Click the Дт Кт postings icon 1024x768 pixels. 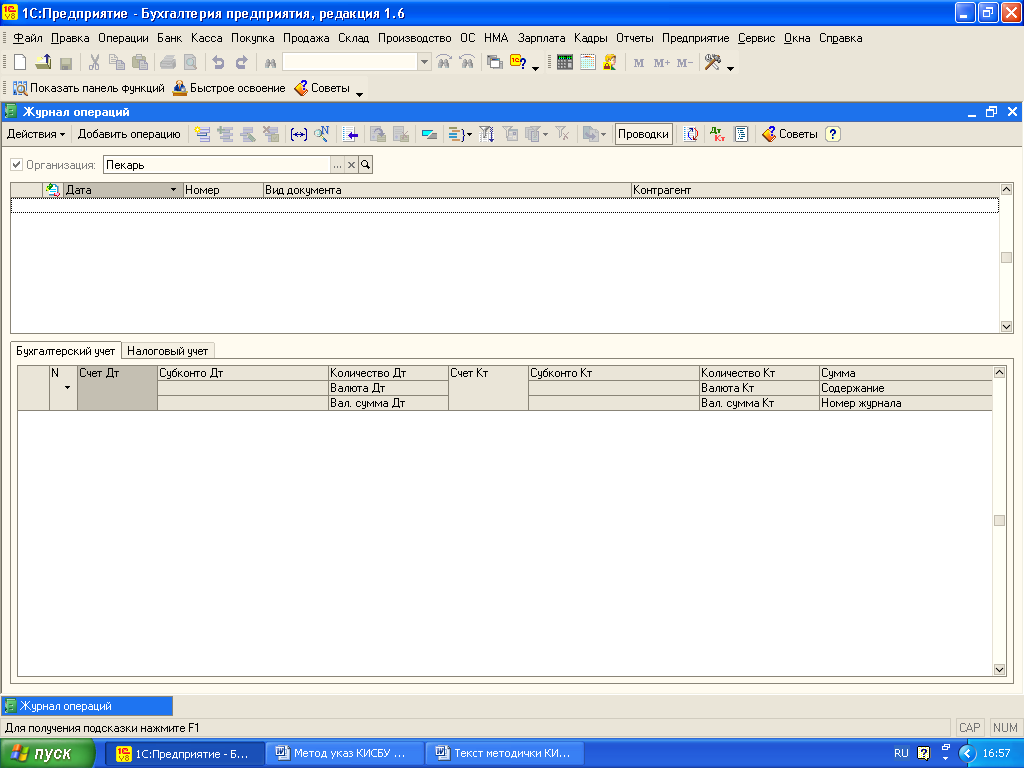coord(717,134)
